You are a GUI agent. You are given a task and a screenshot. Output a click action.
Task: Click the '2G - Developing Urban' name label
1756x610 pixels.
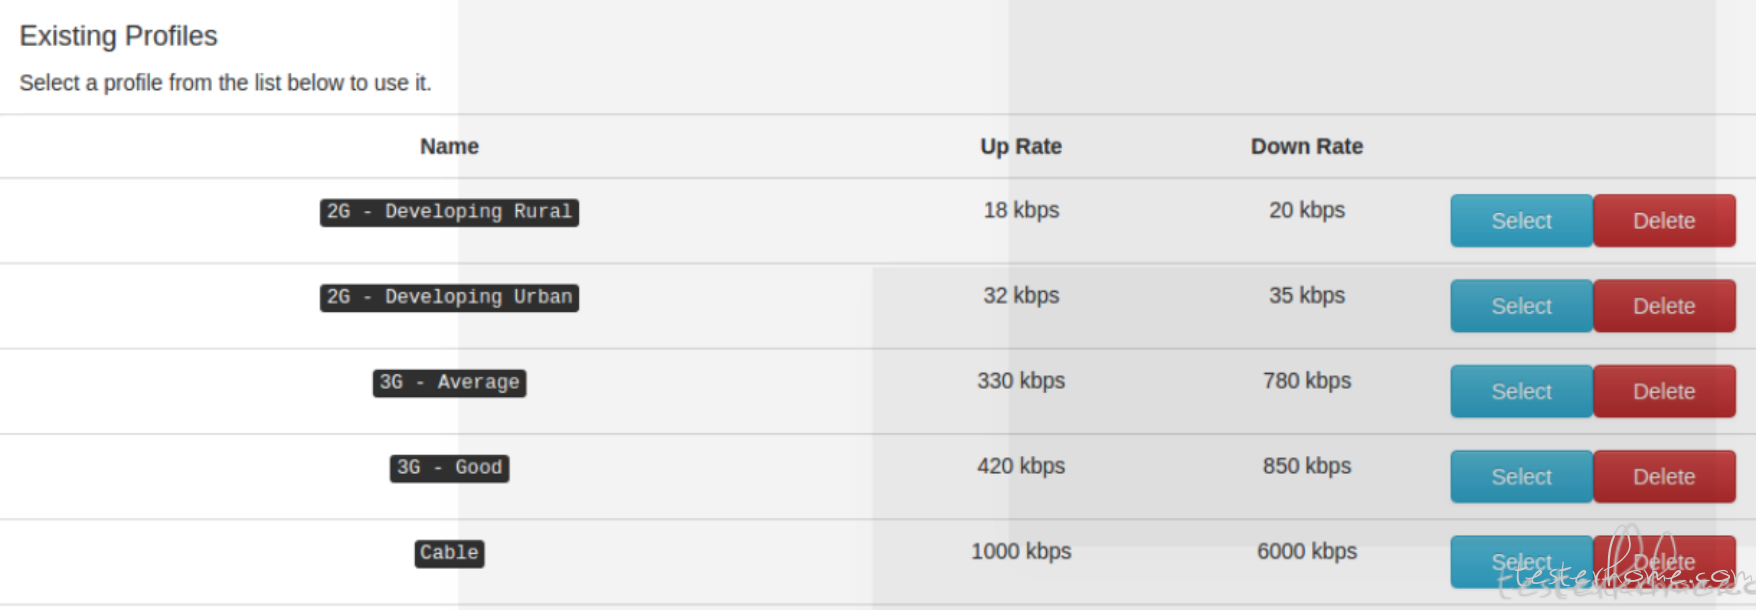(449, 297)
